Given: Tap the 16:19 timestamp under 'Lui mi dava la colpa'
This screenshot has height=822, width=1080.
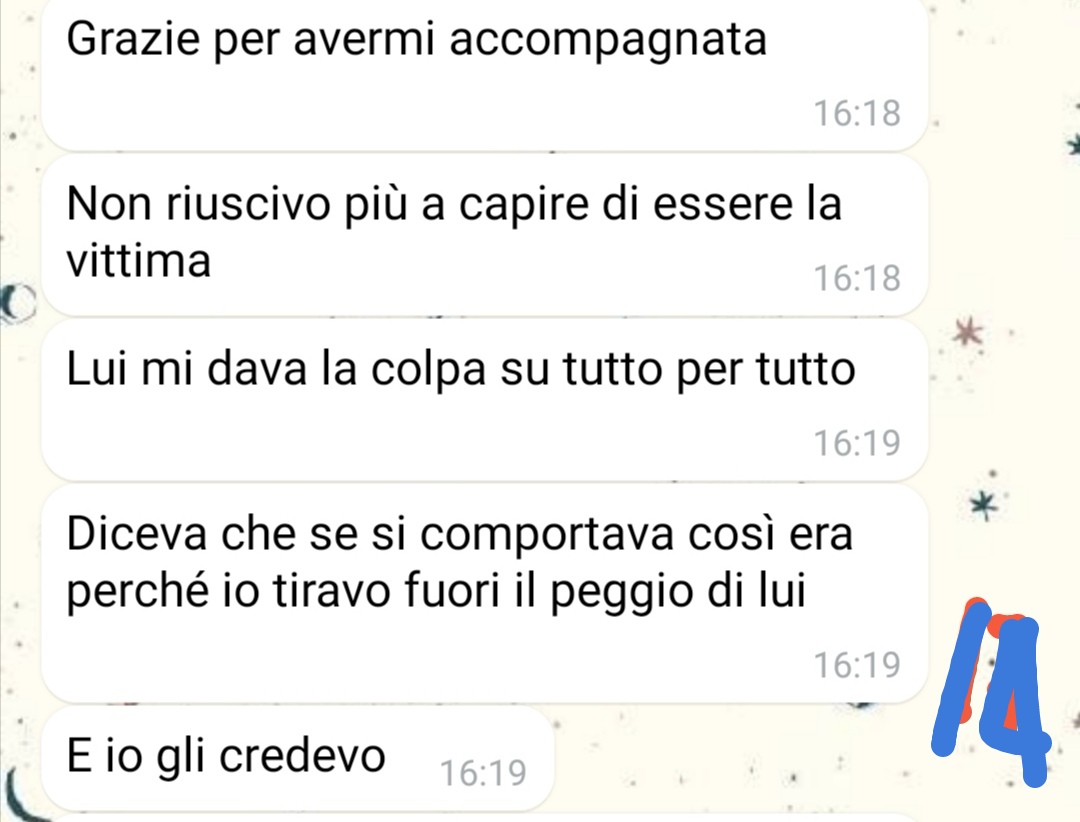Looking at the screenshot, I should pos(857,443).
